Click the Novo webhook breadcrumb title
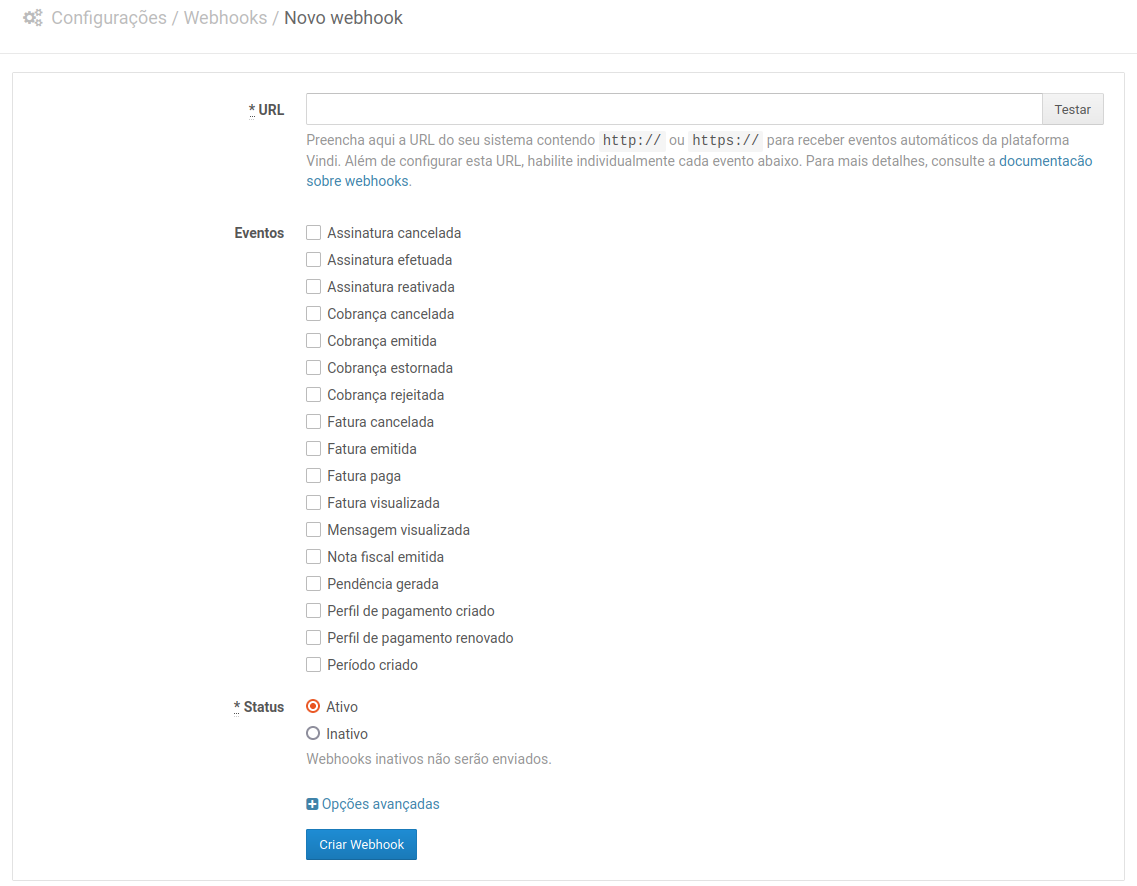Screen dimensions: 1137x886 pyautogui.click(x=343, y=17)
